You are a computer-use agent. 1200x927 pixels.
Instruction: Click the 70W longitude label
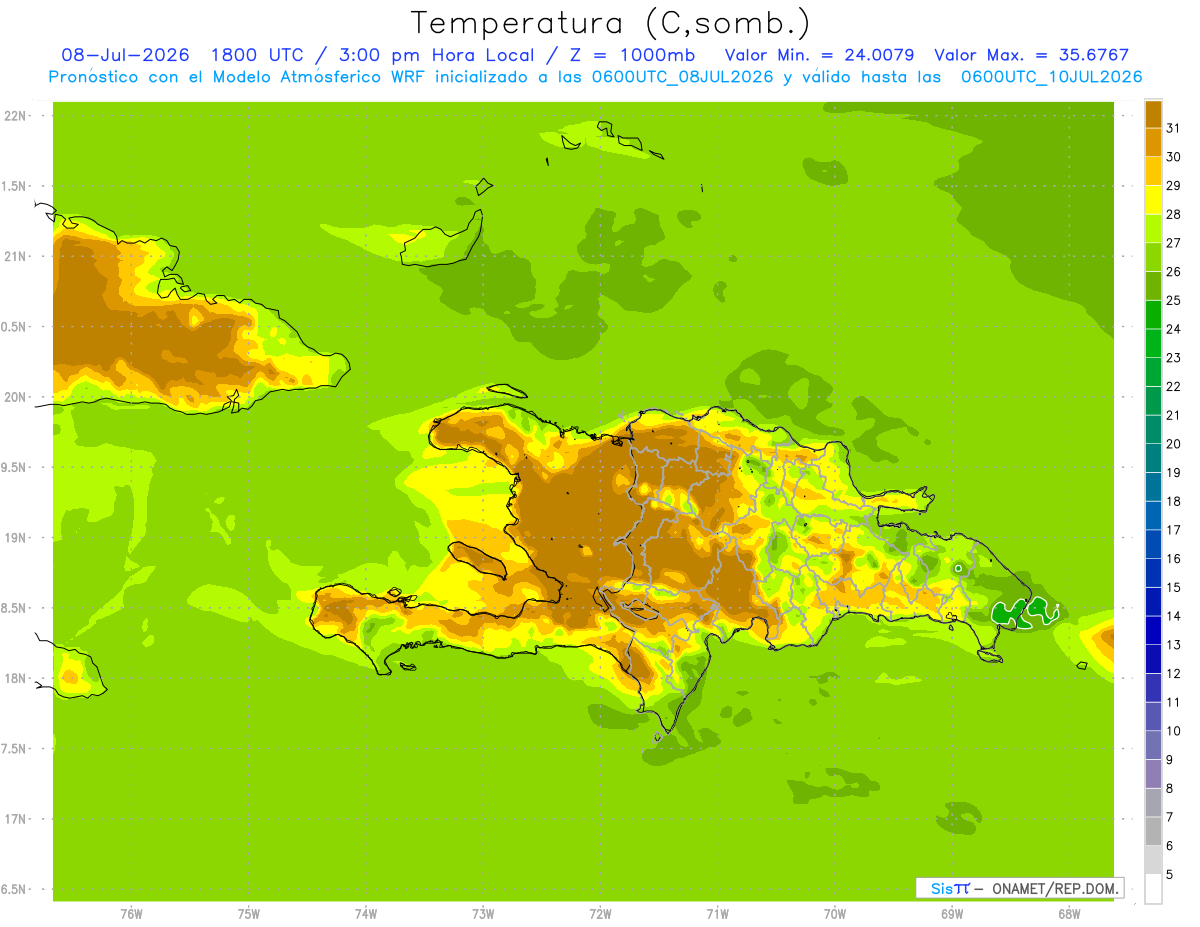[x=835, y=913]
